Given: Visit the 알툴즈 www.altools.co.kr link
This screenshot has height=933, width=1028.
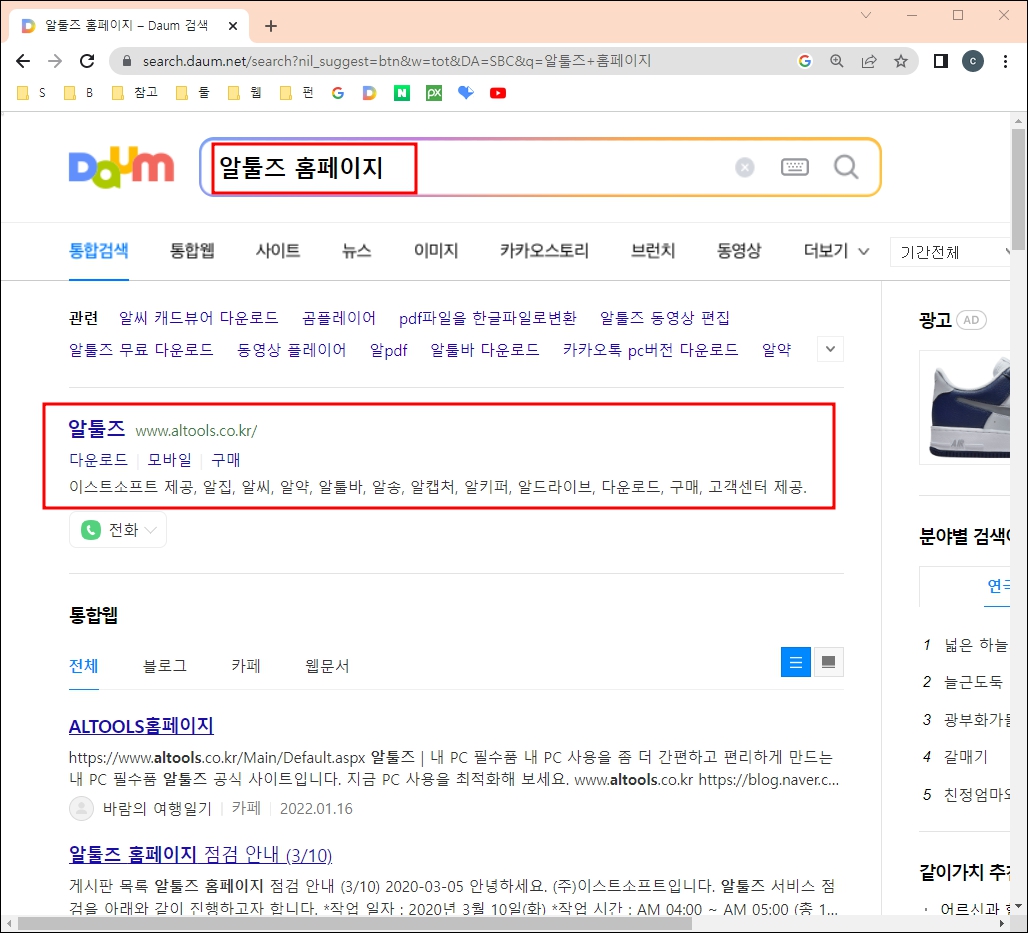Looking at the screenshot, I should click(97, 428).
